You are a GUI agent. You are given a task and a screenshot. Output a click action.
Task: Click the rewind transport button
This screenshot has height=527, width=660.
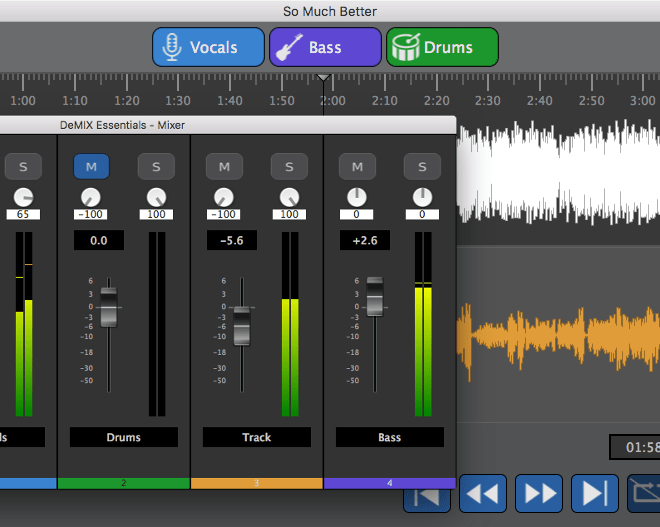coord(483,493)
